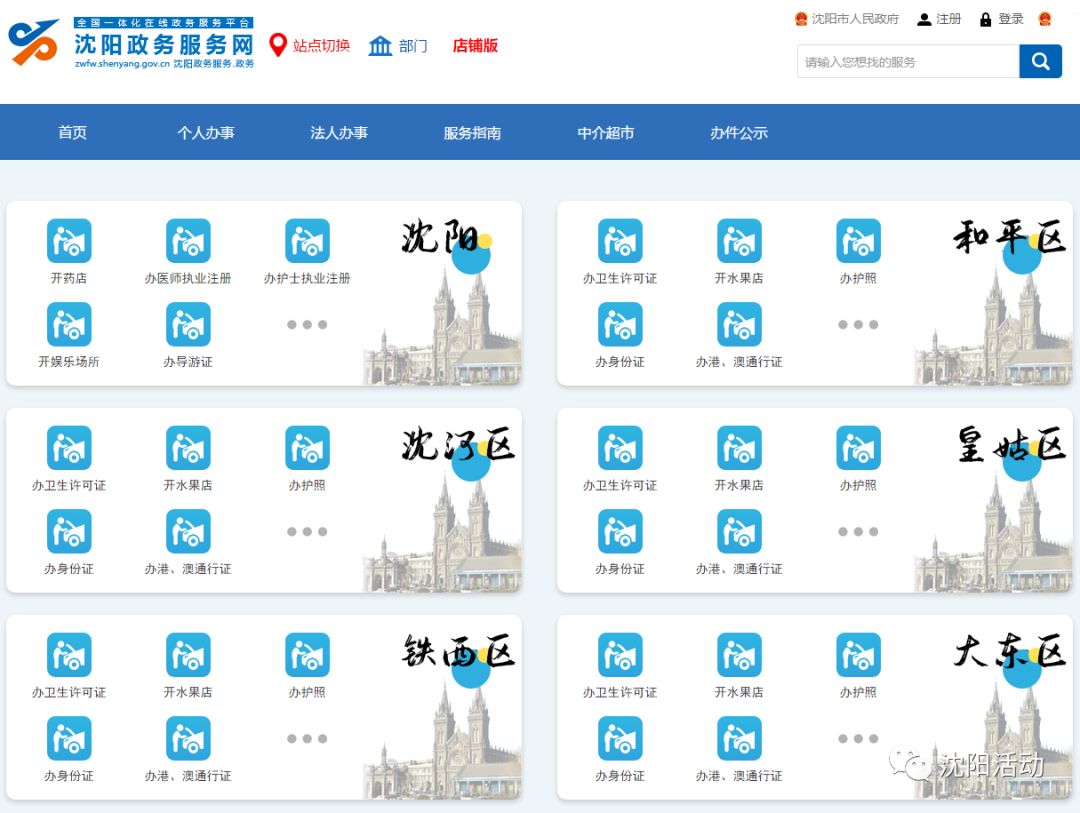Click the 办护照 icon in 和平区 card
The width and height of the screenshot is (1080, 813).
pyautogui.click(x=858, y=239)
